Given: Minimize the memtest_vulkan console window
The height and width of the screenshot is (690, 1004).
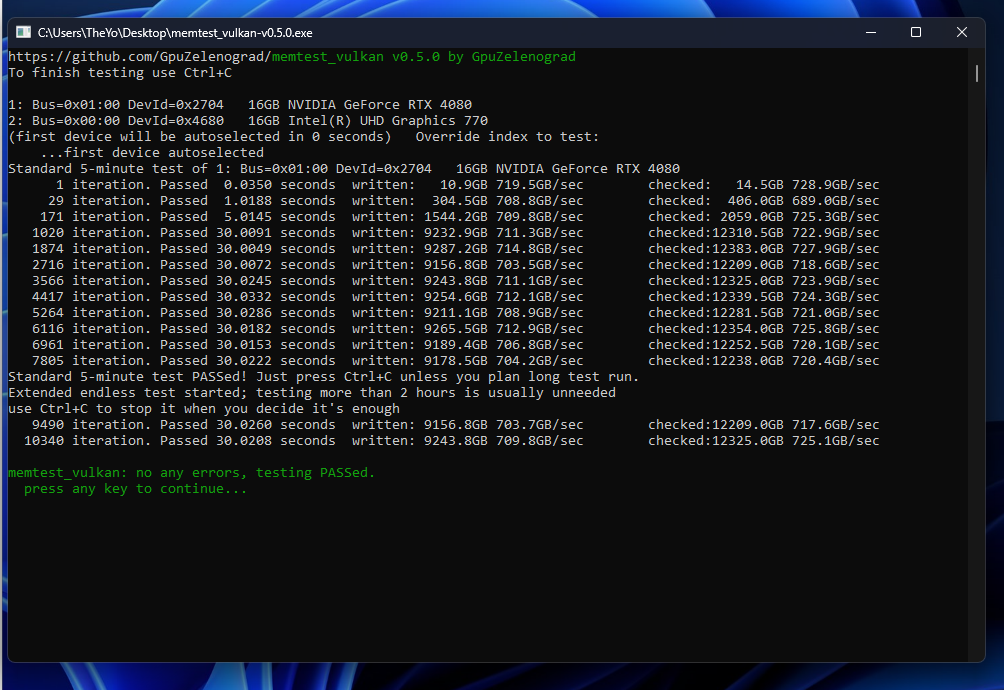Looking at the screenshot, I should click(x=871, y=32).
